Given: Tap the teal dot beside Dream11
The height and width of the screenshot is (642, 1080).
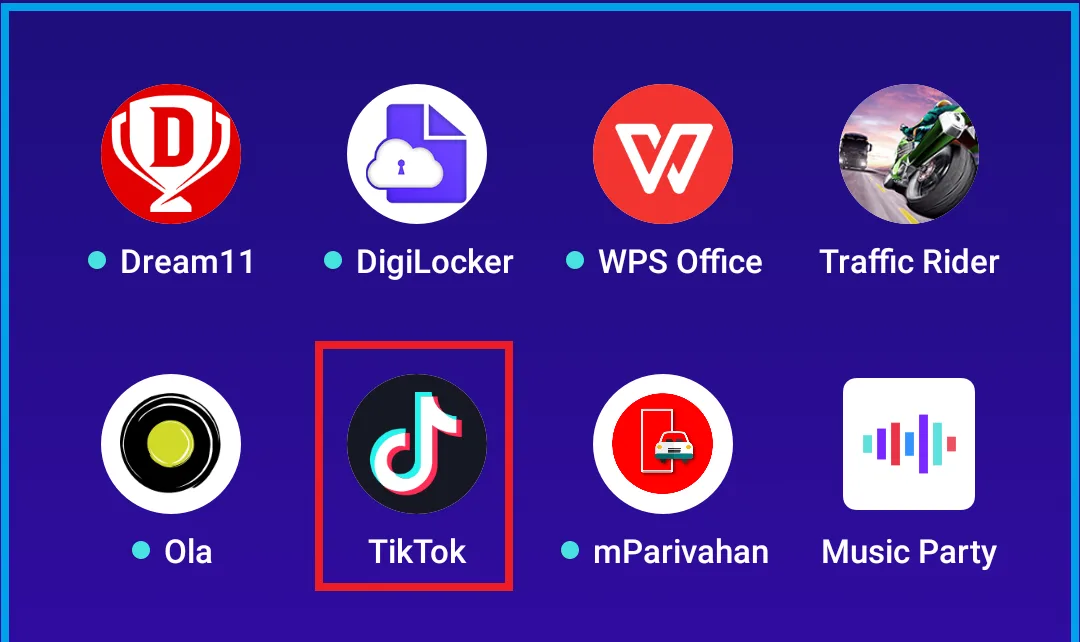Looking at the screenshot, I should click(97, 260).
